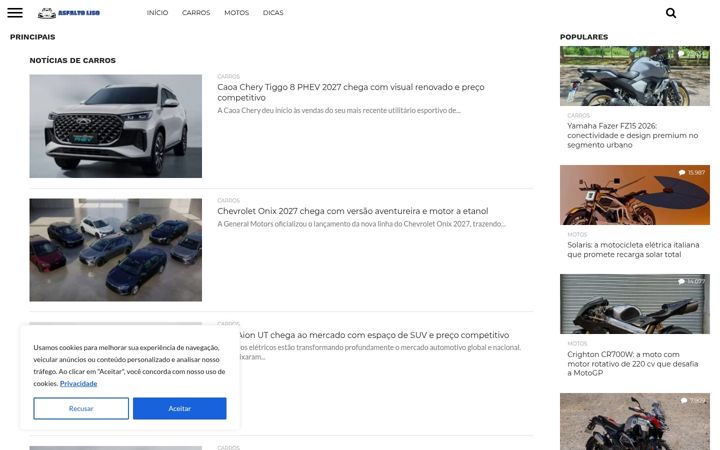Click MOTOS label above Solaris article
This screenshot has width=720, height=450.
[577, 234]
